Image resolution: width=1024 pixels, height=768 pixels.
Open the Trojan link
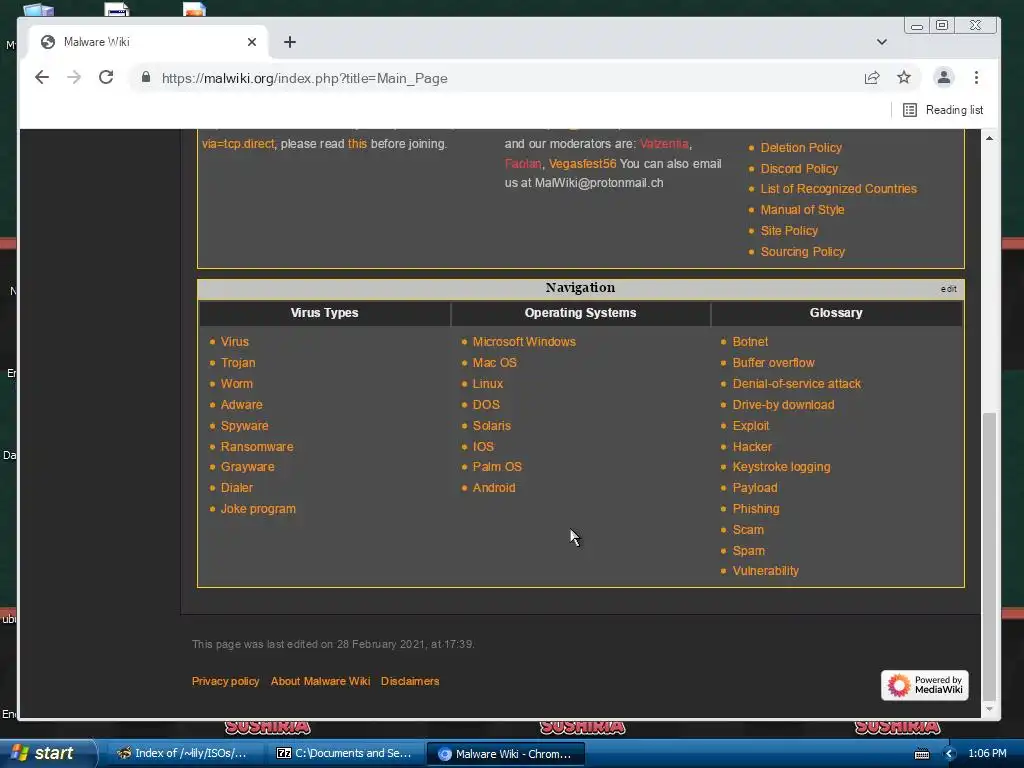point(238,362)
